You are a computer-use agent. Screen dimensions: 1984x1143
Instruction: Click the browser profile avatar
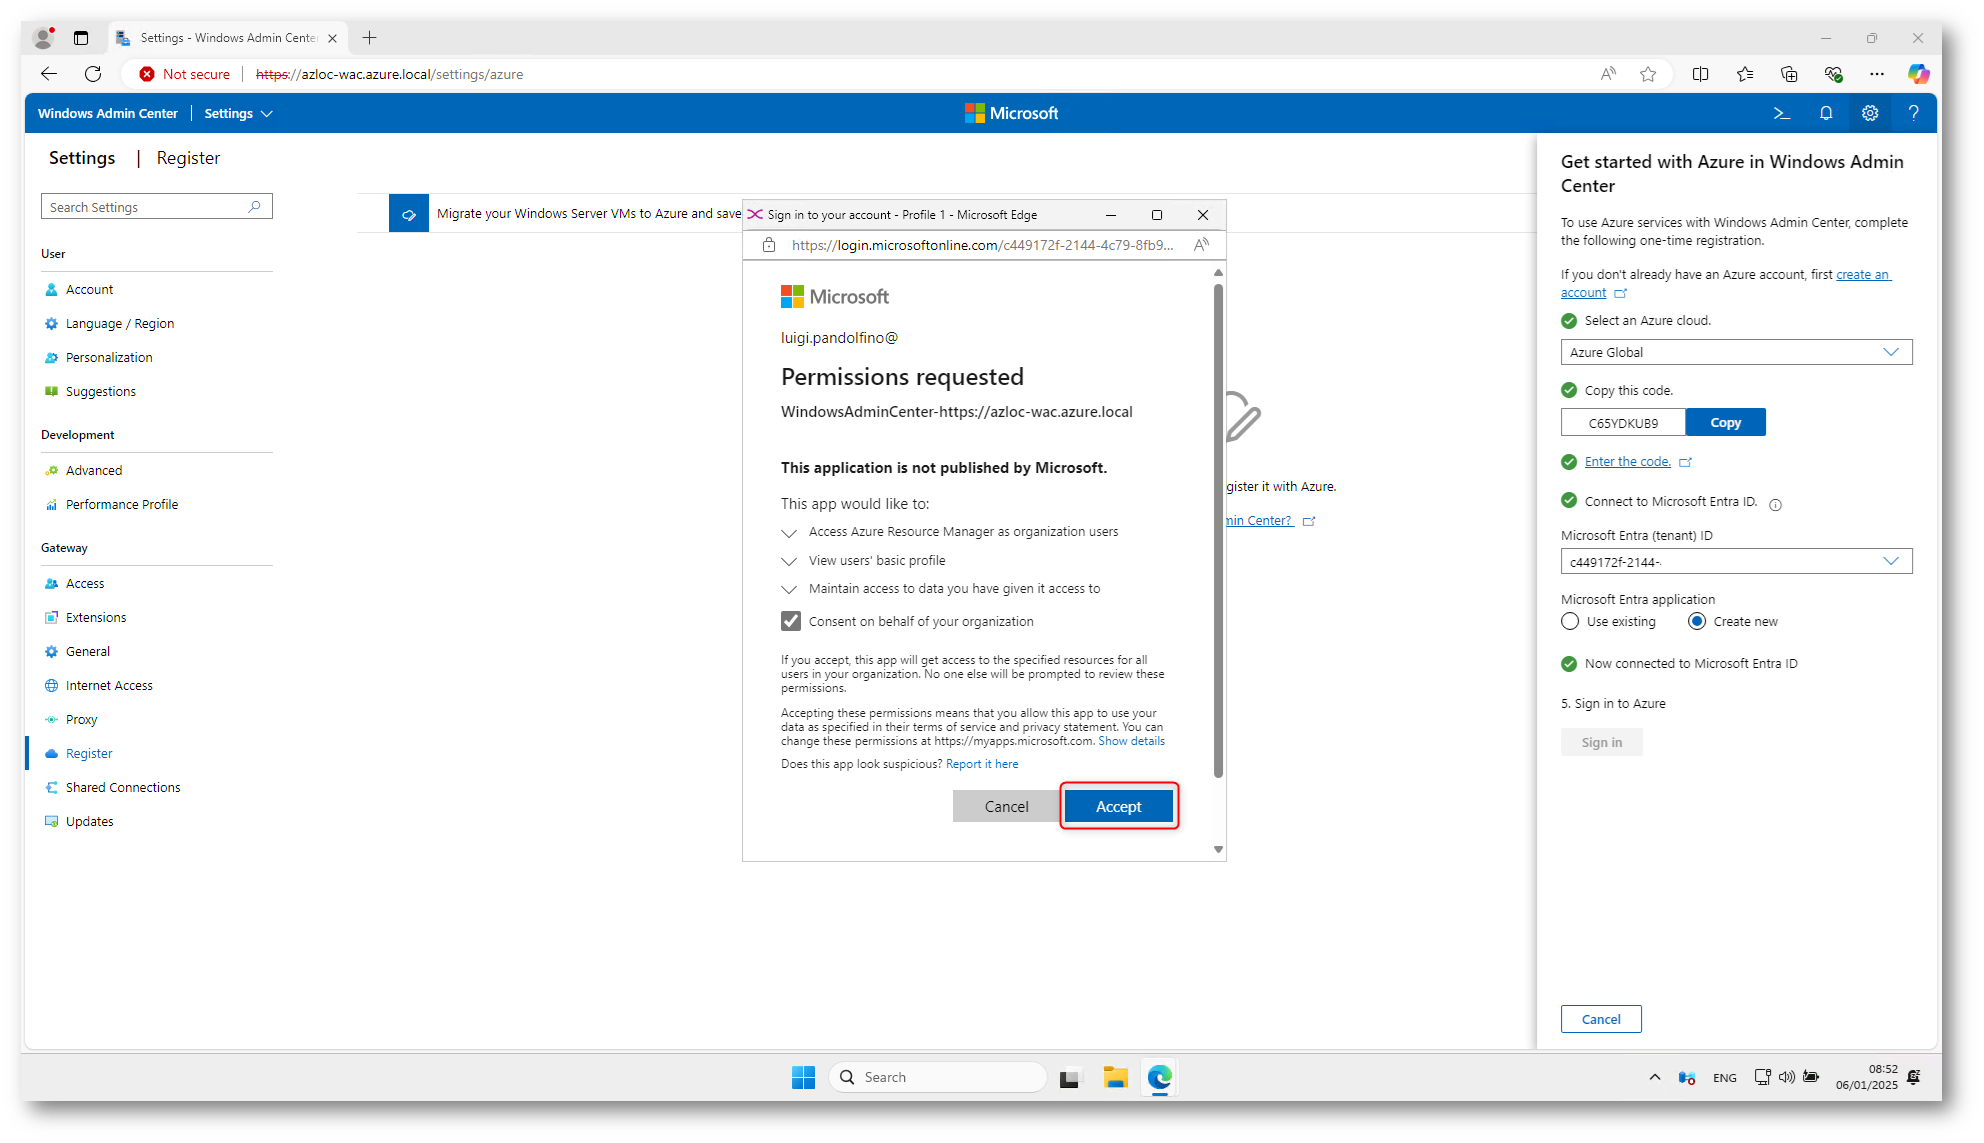(x=43, y=38)
